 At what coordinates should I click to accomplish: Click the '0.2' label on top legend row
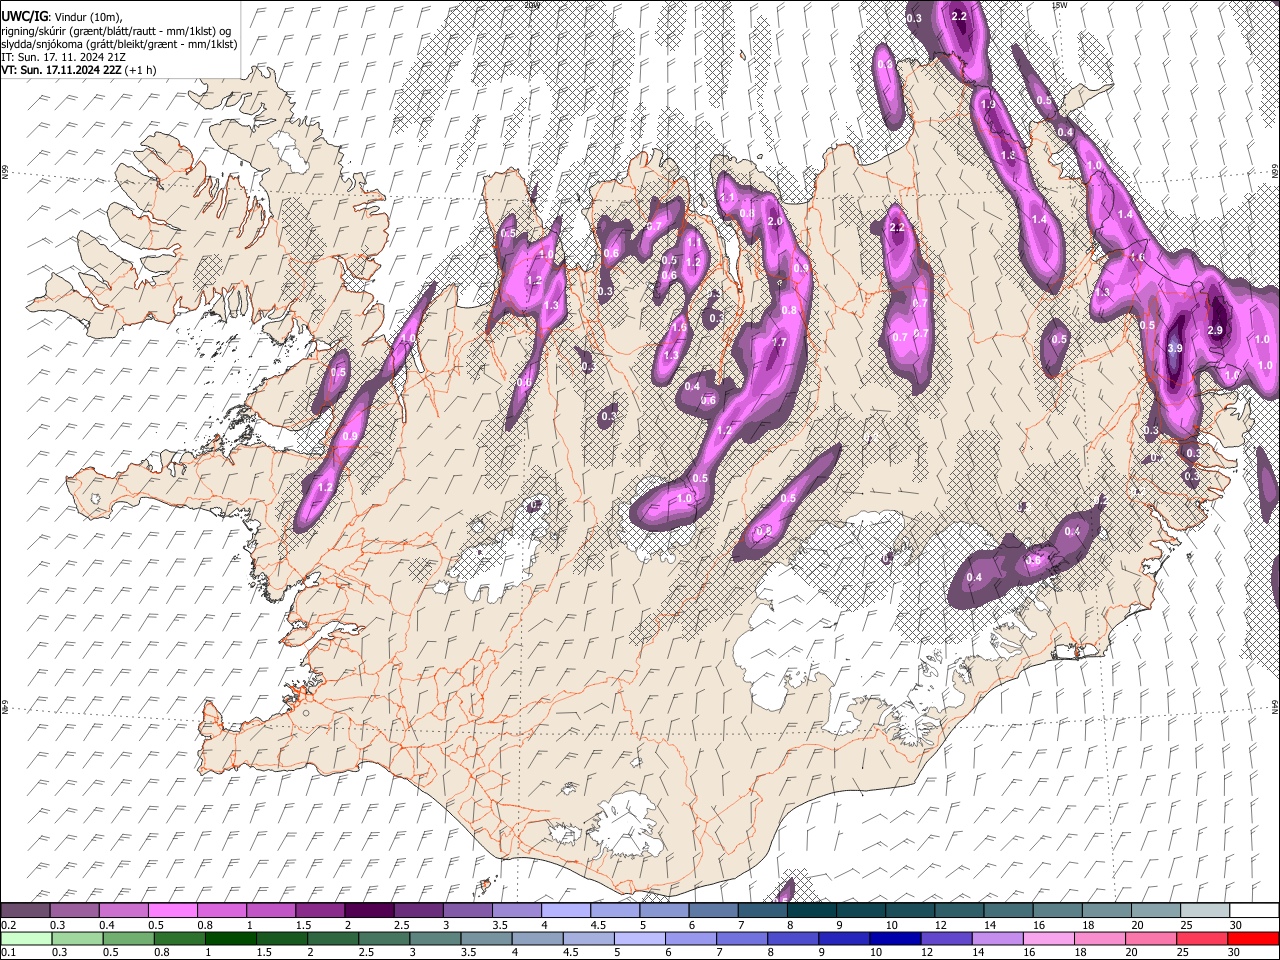click(x=8, y=925)
